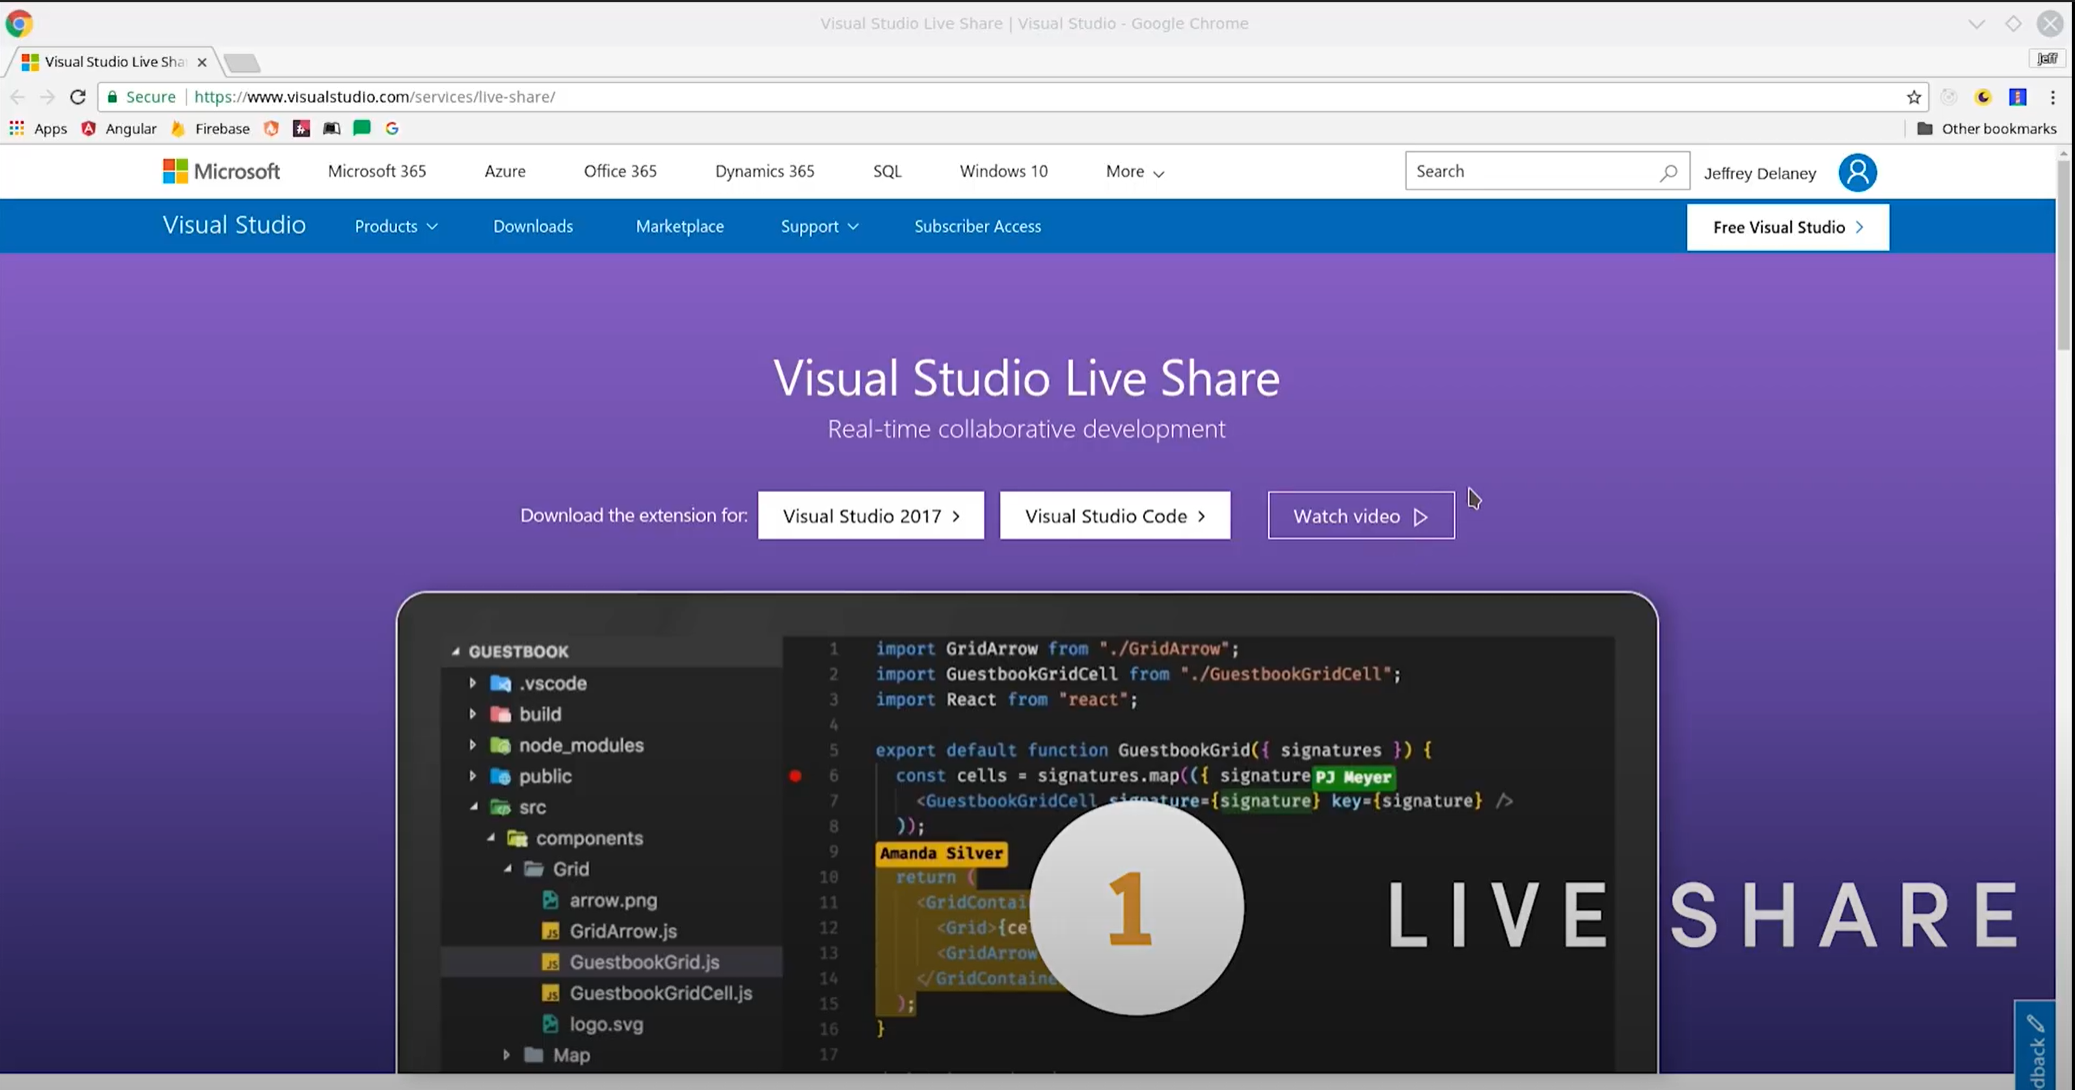2075x1090 pixels.
Task: Open the Jeffrey Delaney account avatar
Action: coord(1856,172)
